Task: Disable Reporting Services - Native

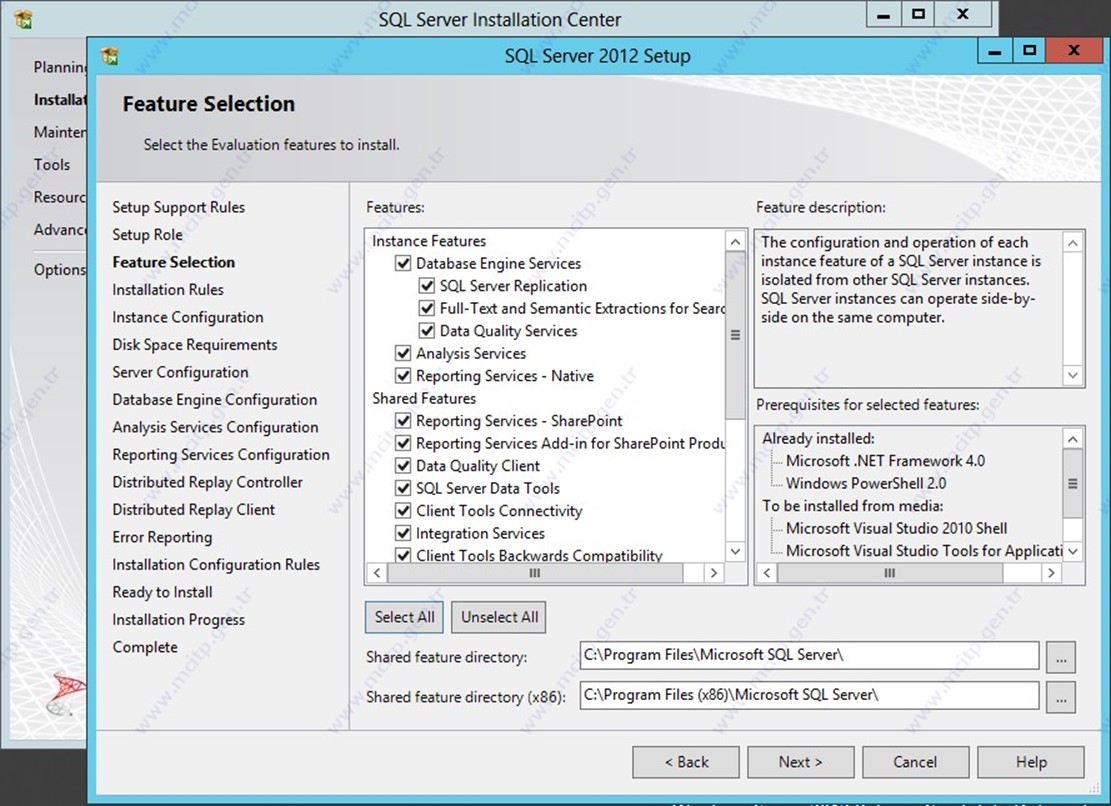Action: (403, 375)
